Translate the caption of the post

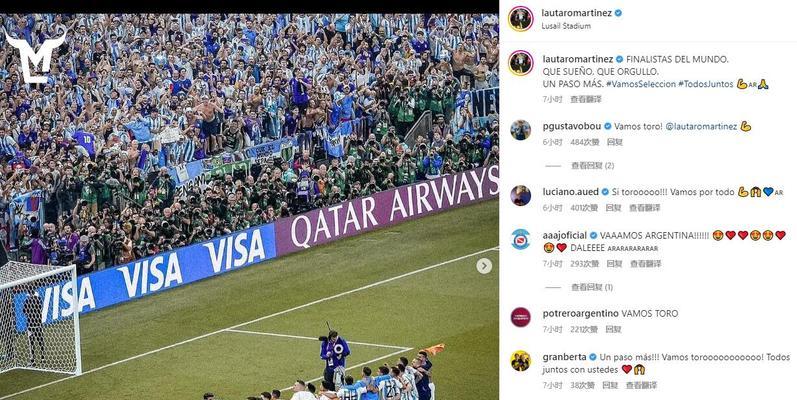point(586,100)
